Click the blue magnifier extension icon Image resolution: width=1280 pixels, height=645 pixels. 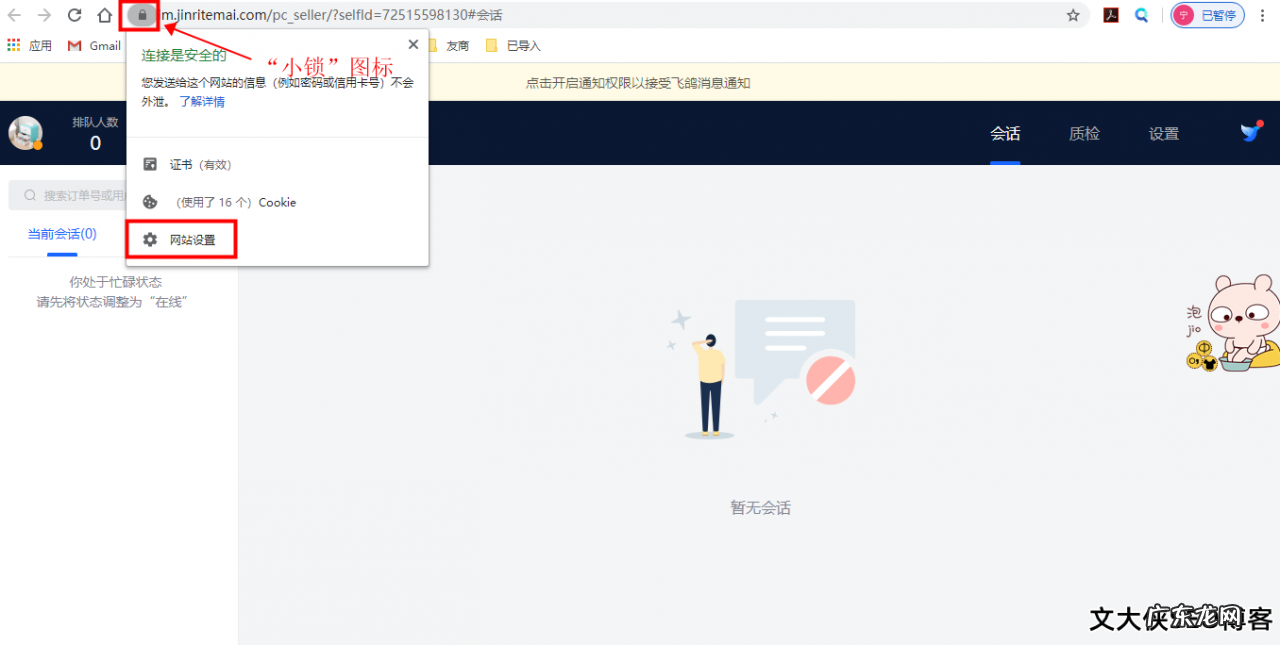[1141, 15]
